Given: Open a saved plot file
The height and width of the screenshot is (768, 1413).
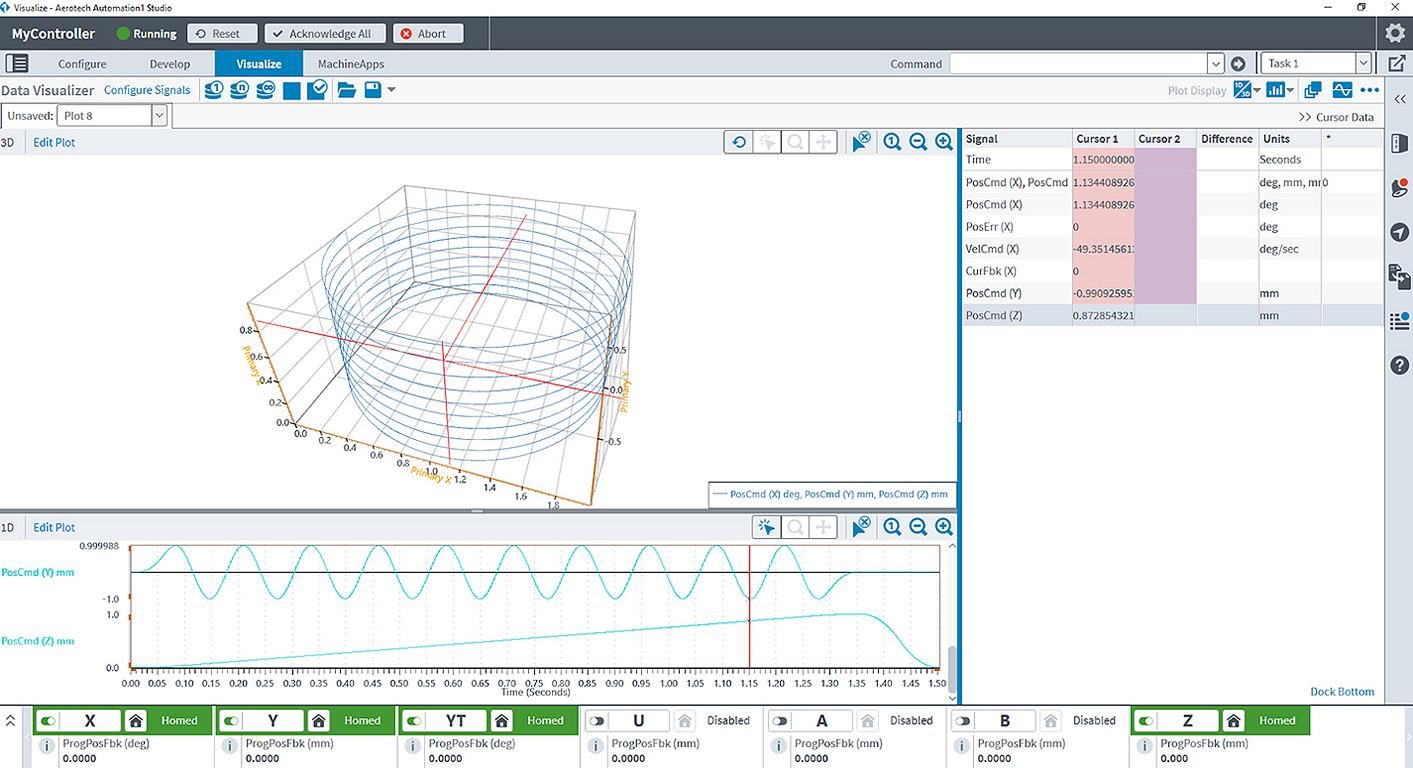Looking at the screenshot, I should pos(346,90).
